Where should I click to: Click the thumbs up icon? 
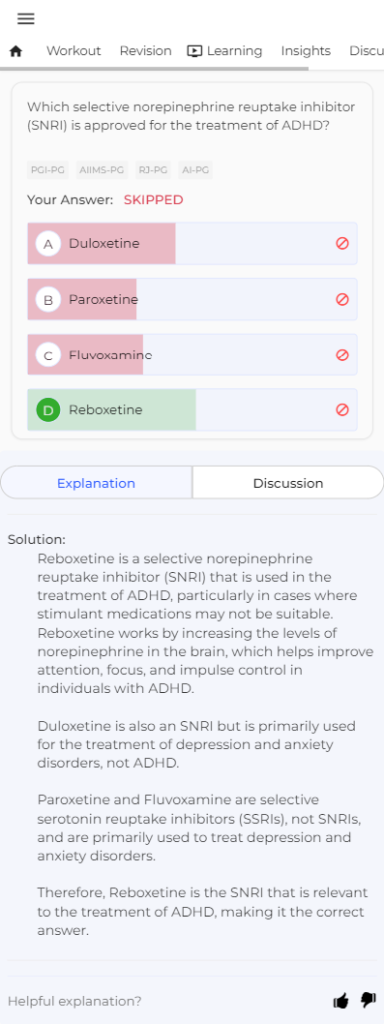341,1000
